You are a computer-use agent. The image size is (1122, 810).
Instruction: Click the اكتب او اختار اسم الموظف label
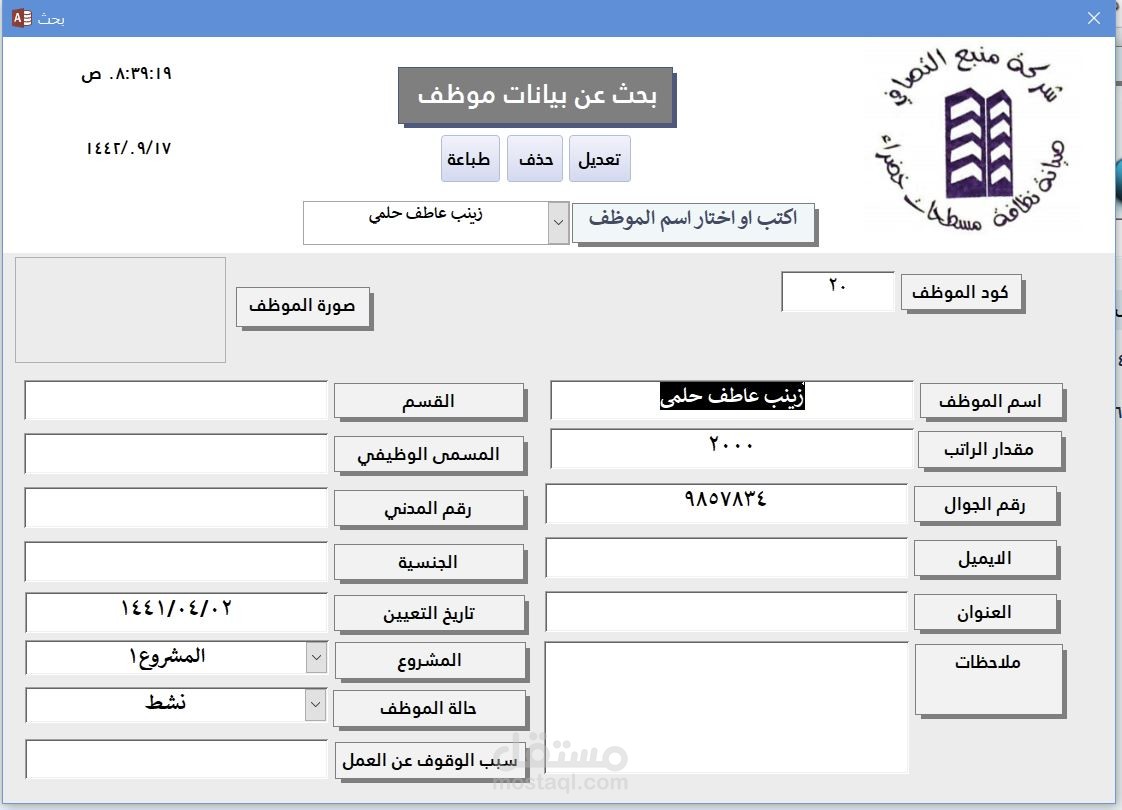click(x=693, y=223)
